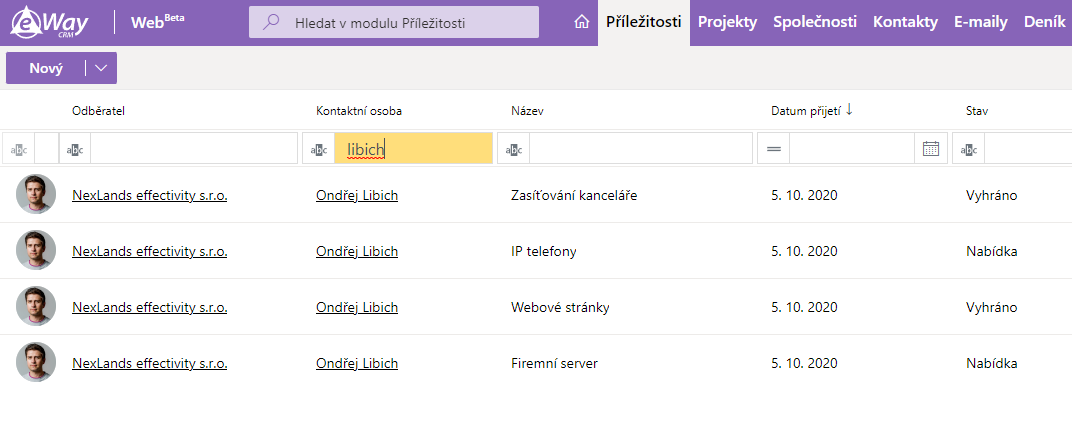
Task: Open Ondřej Libich link in IP telefony row
Action: [x=357, y=252]
